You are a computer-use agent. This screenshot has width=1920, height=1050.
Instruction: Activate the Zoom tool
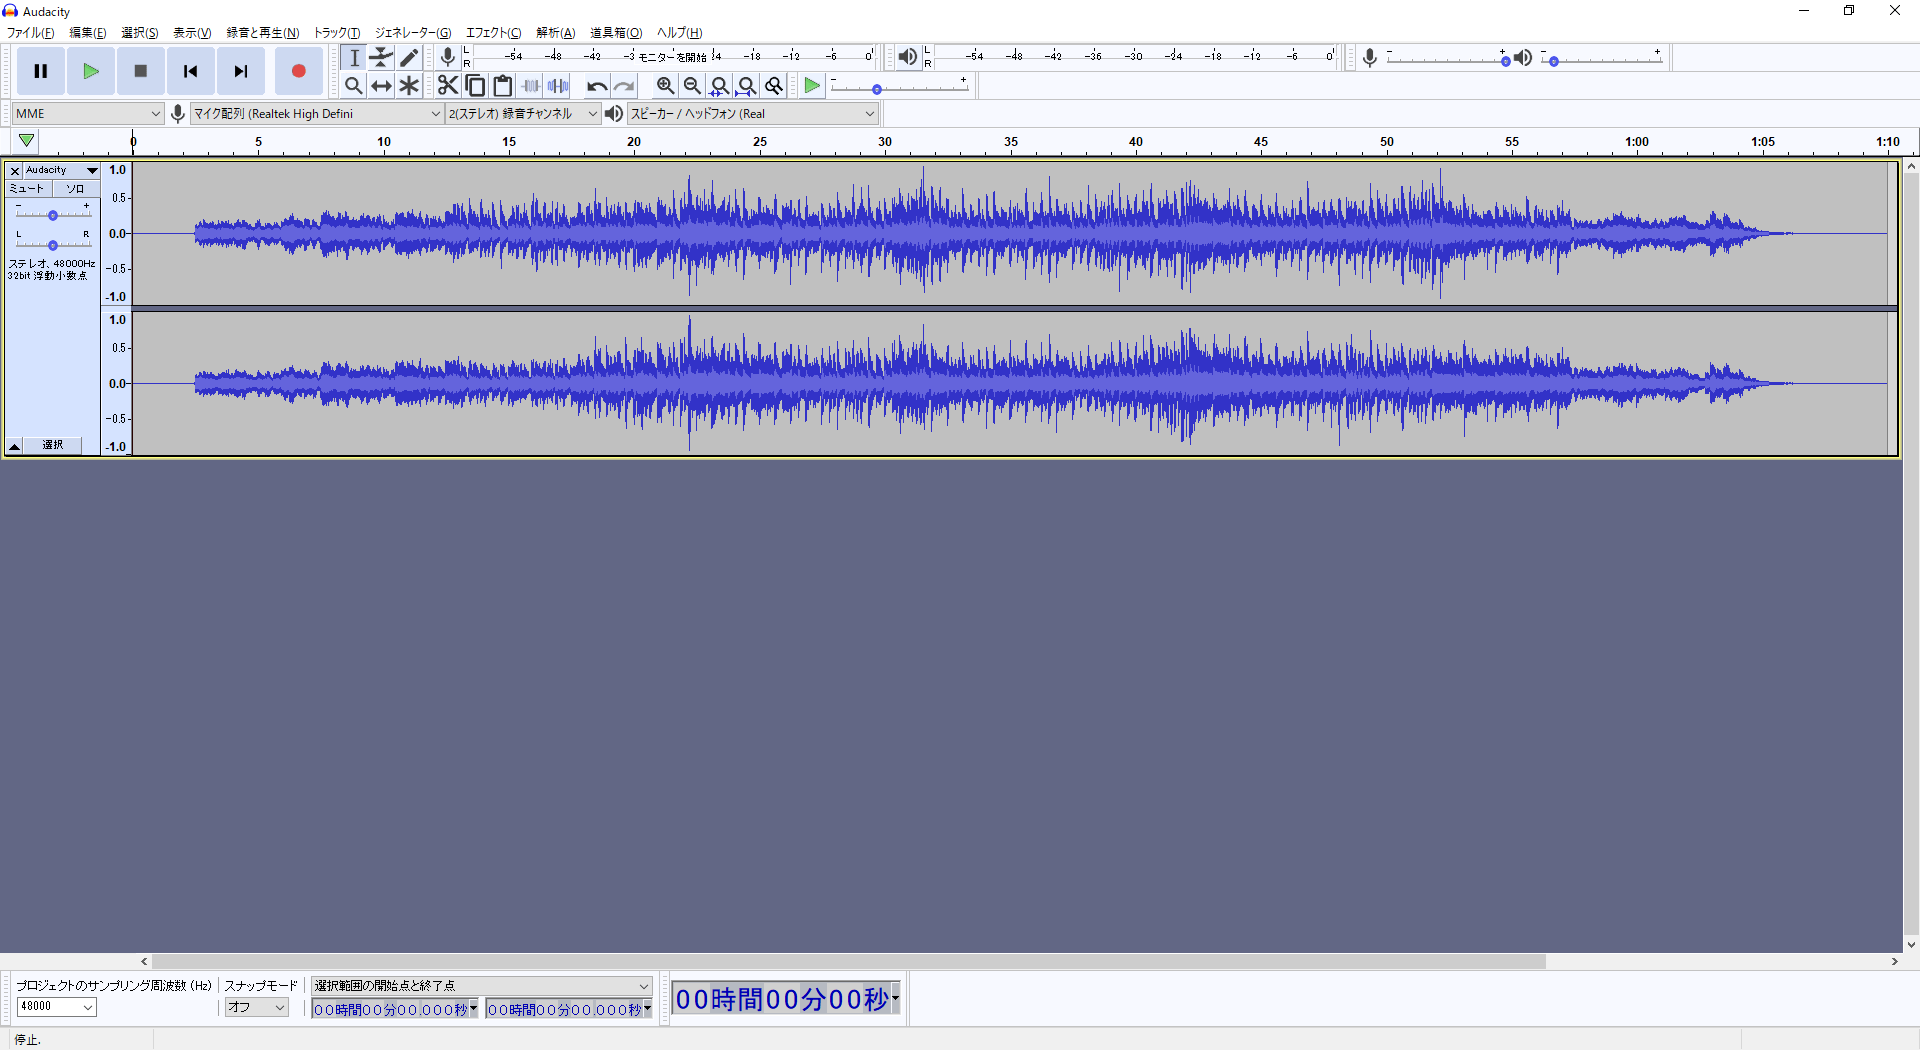click(353, 85)
